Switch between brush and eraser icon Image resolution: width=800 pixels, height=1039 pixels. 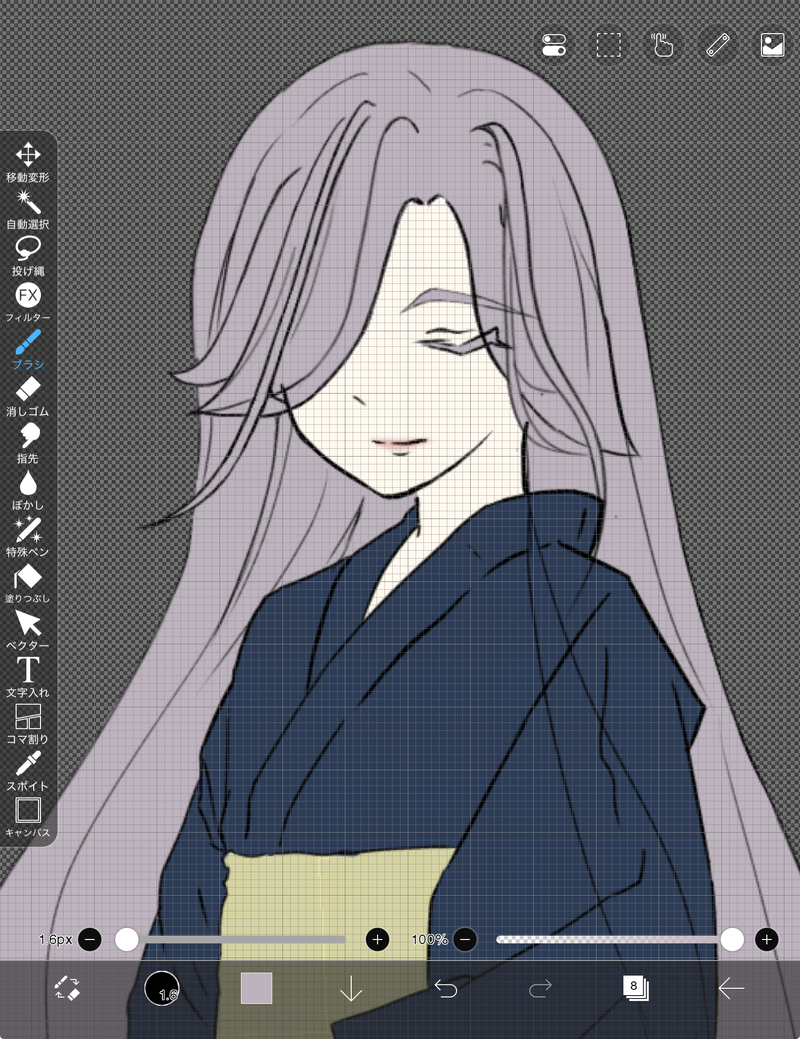67,988
